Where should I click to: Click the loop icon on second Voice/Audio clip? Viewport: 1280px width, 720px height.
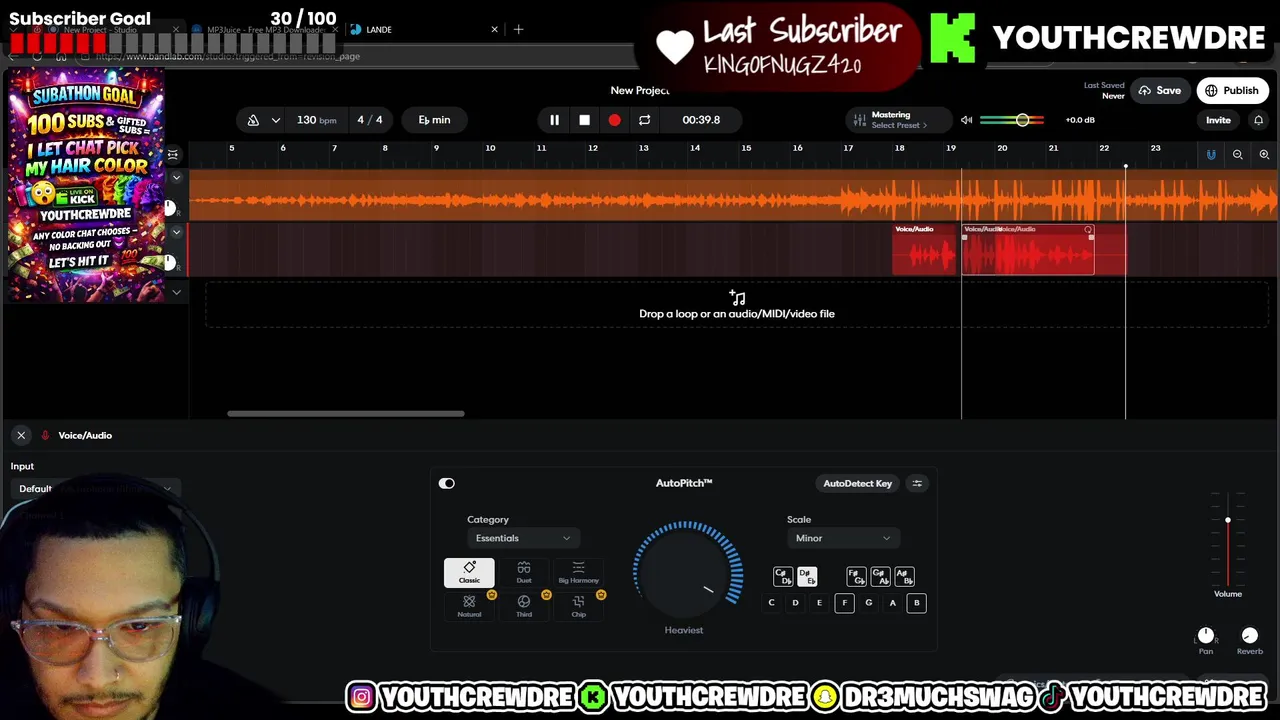tap(1088, 230)
